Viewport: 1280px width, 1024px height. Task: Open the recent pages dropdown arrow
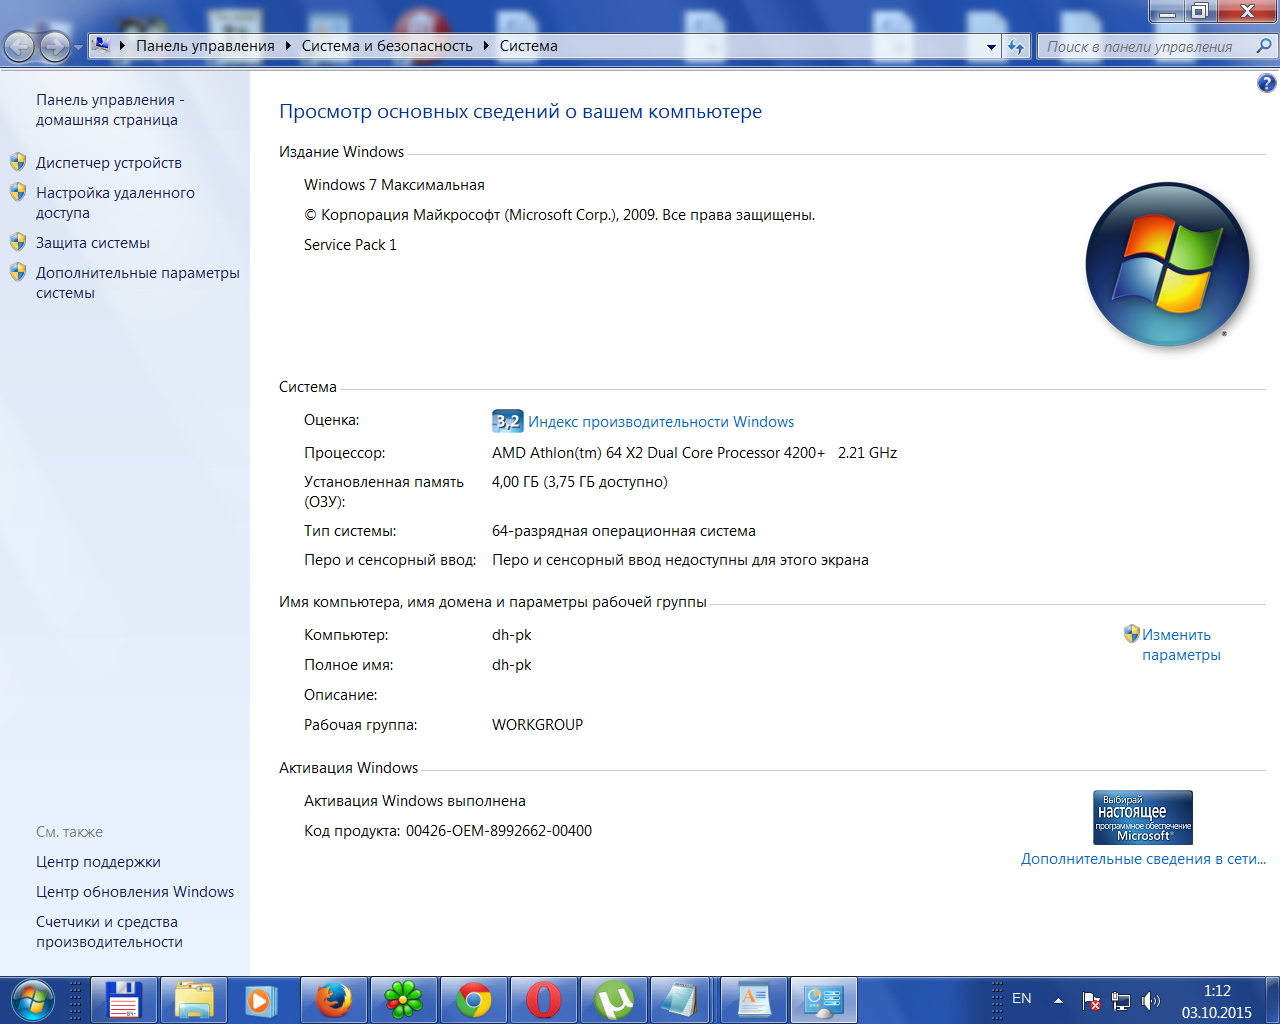(78, 47)
